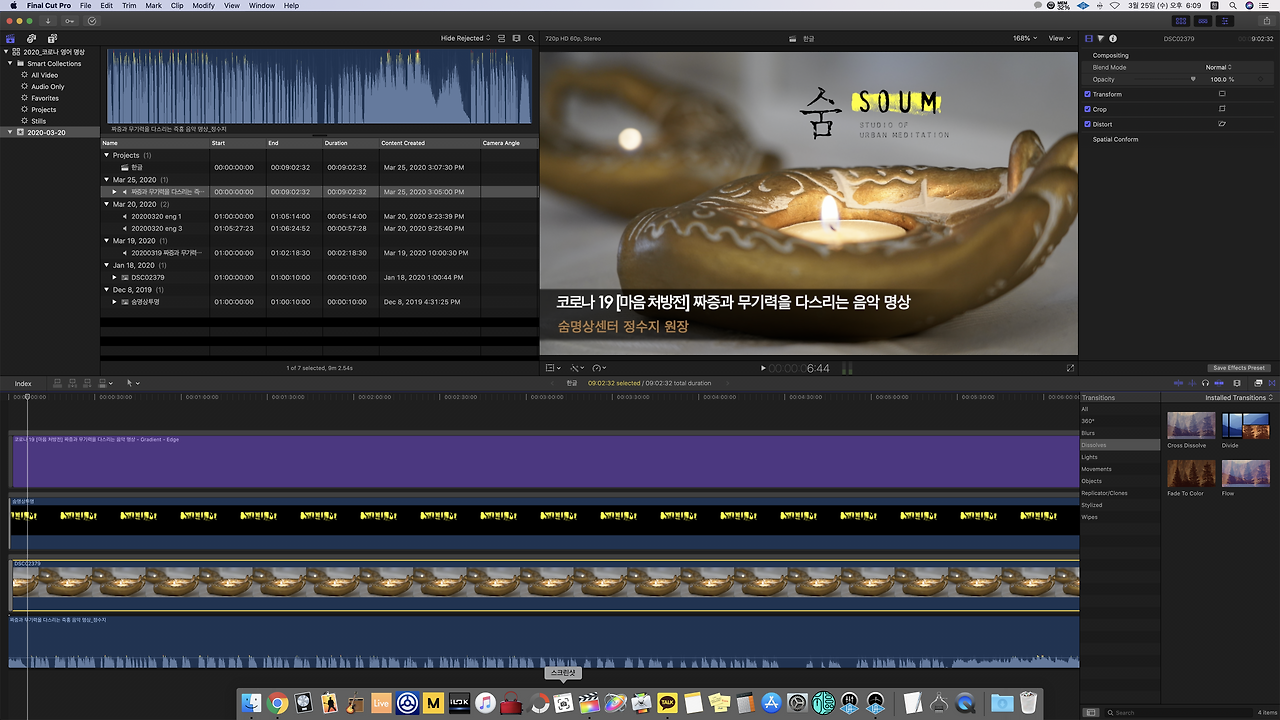Toggle the inspector panel layout button

click(x=1225, y=20)
